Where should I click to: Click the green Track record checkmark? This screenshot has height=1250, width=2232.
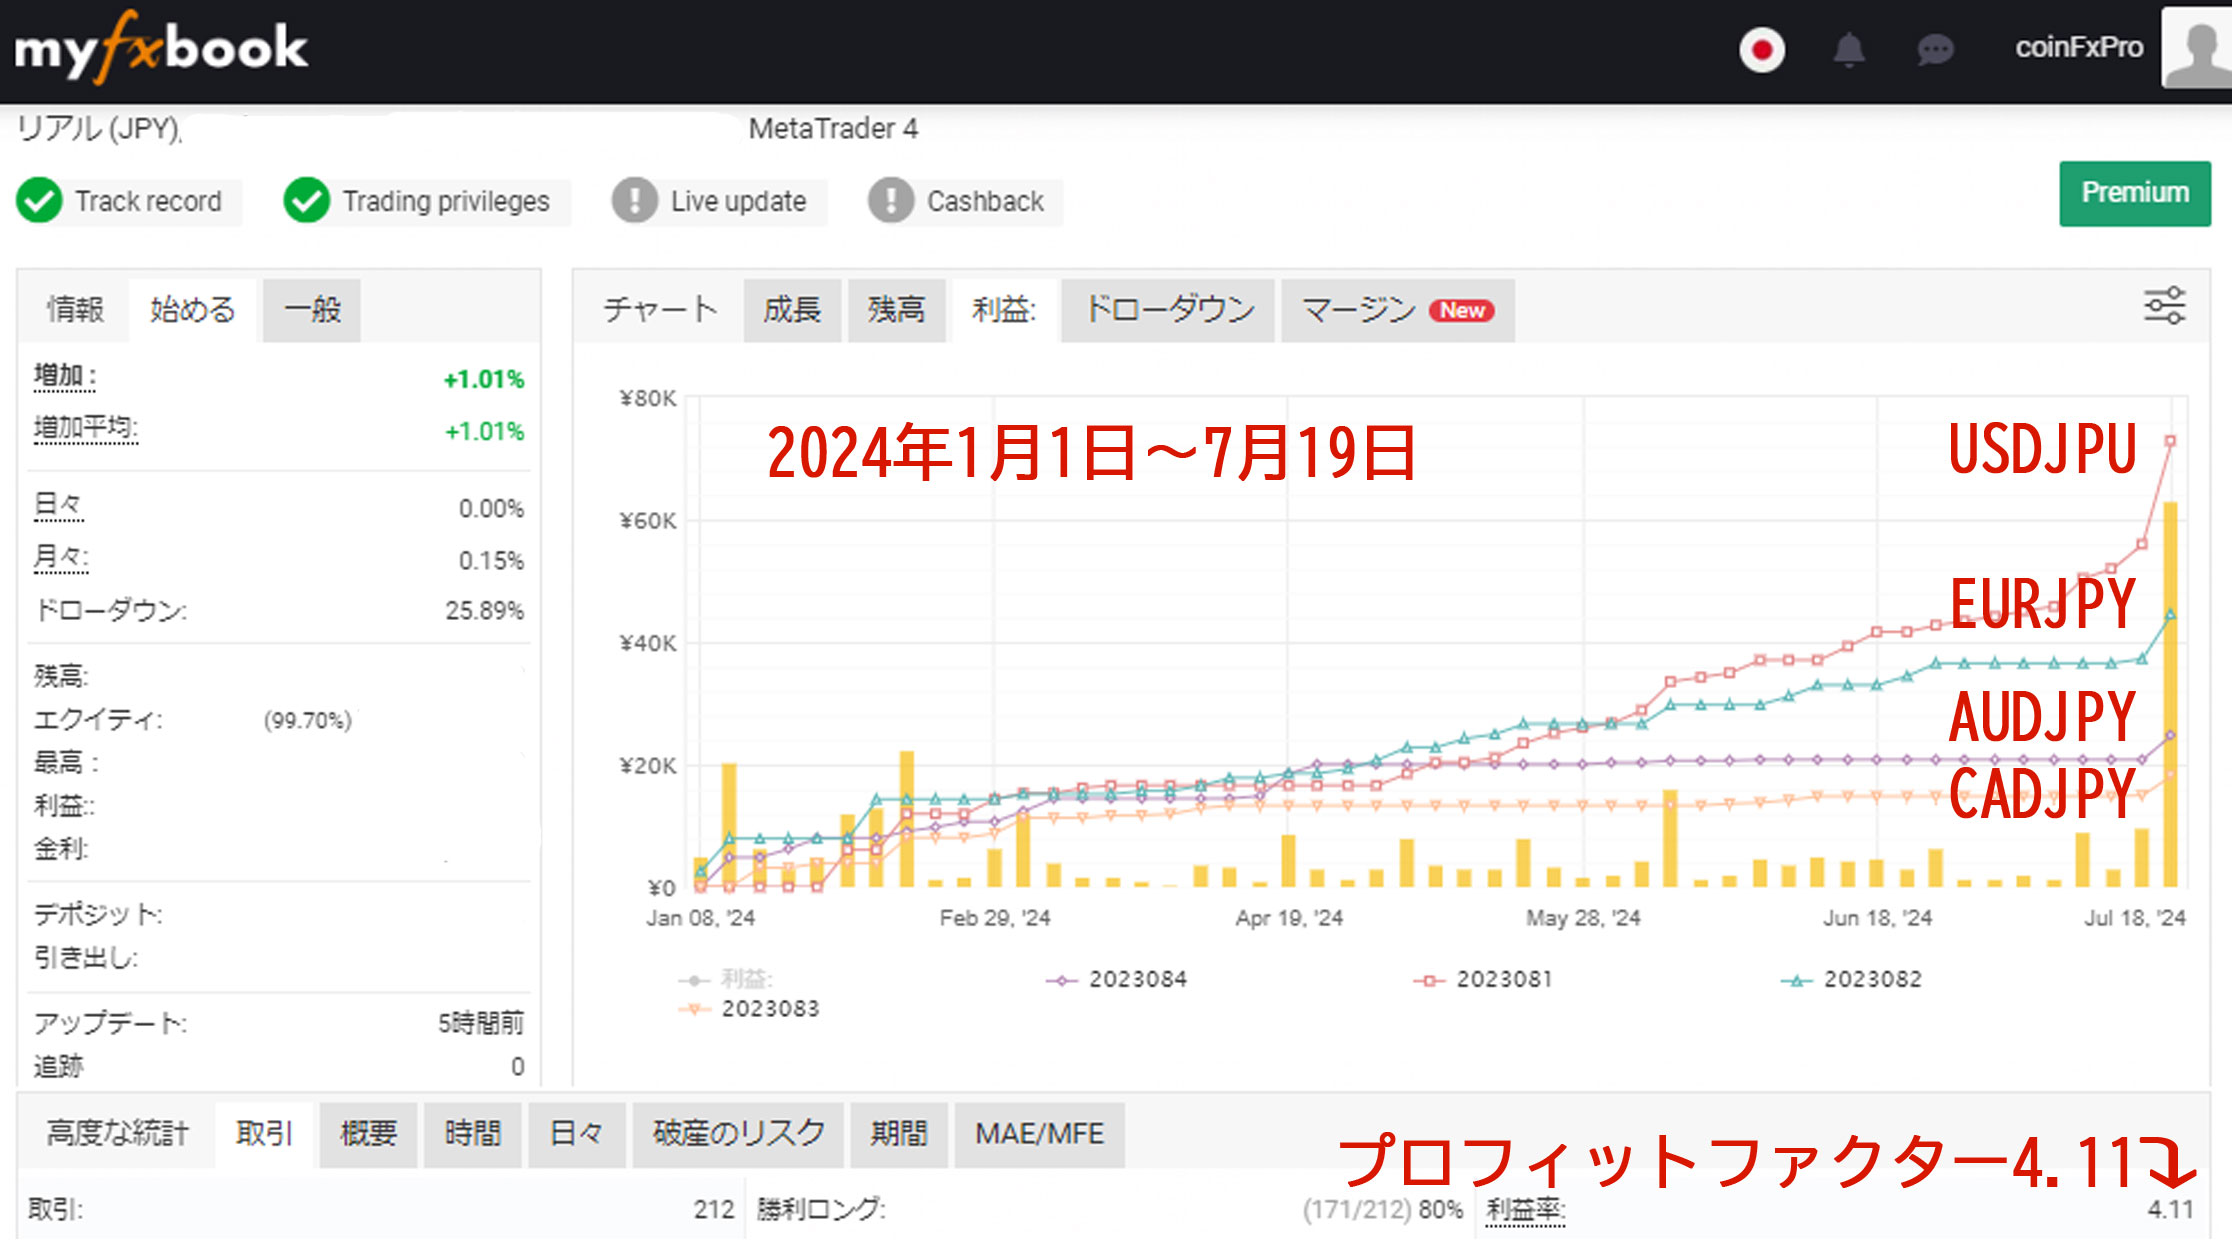coord(40,201)
